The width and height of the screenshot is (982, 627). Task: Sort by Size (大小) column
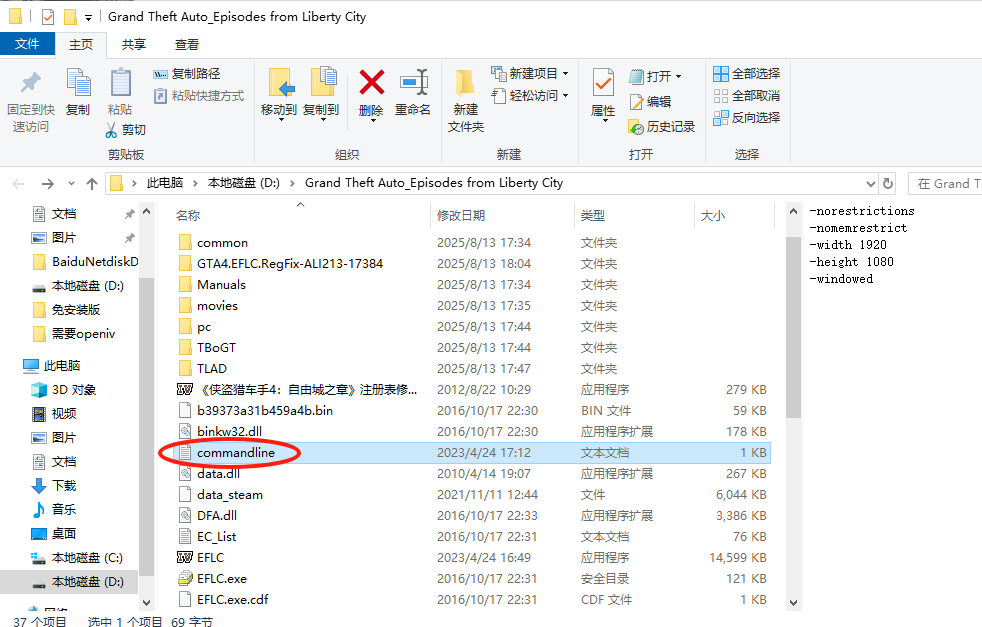pyautogui.click(x=713, y=215)
